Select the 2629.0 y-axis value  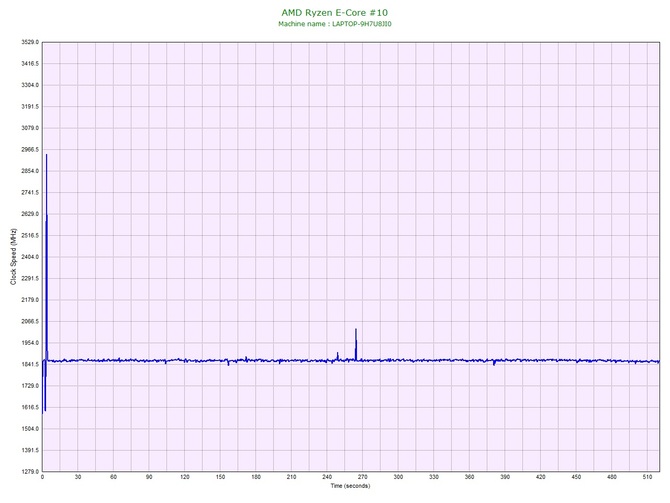click(30, 214)
